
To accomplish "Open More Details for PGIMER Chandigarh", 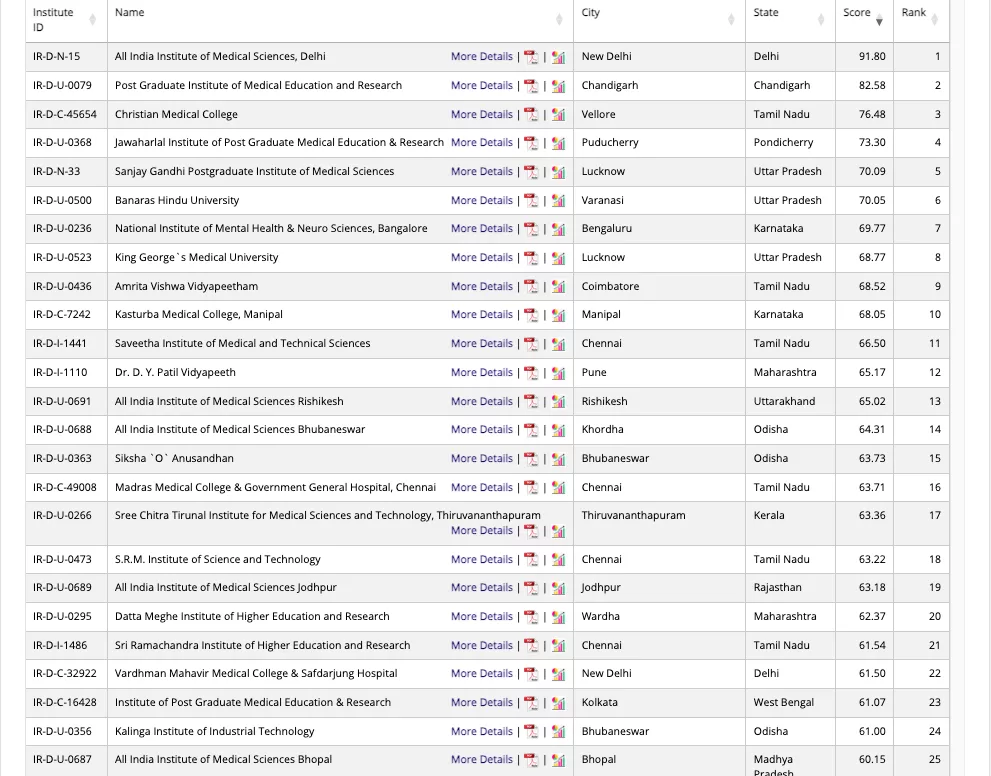I will pyautogui.click(x=481, y=86).
